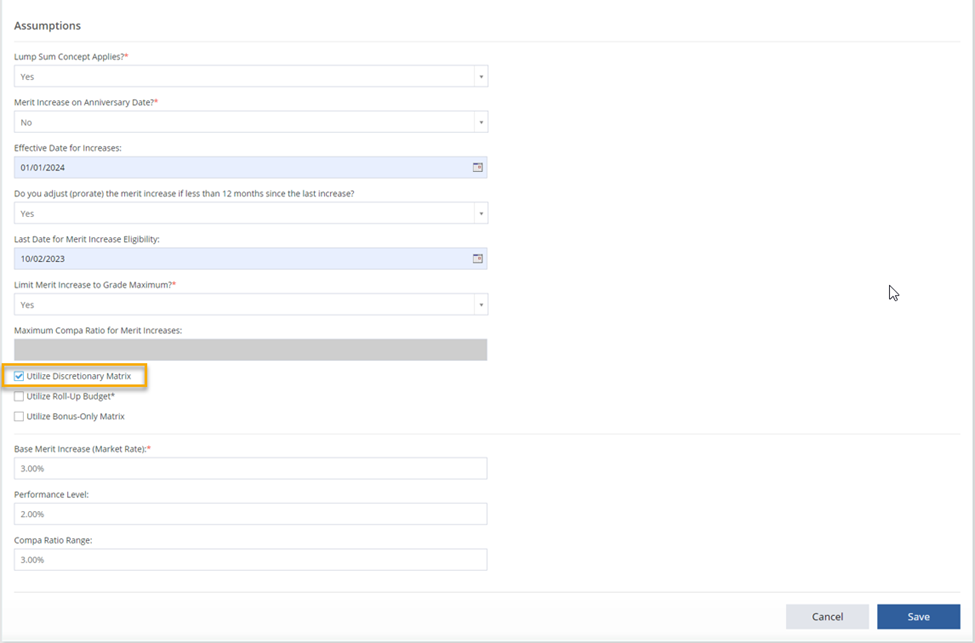Uncheck Utilize Discretionary Matrix
Screen dimensions: 975x643
[18, 376]
